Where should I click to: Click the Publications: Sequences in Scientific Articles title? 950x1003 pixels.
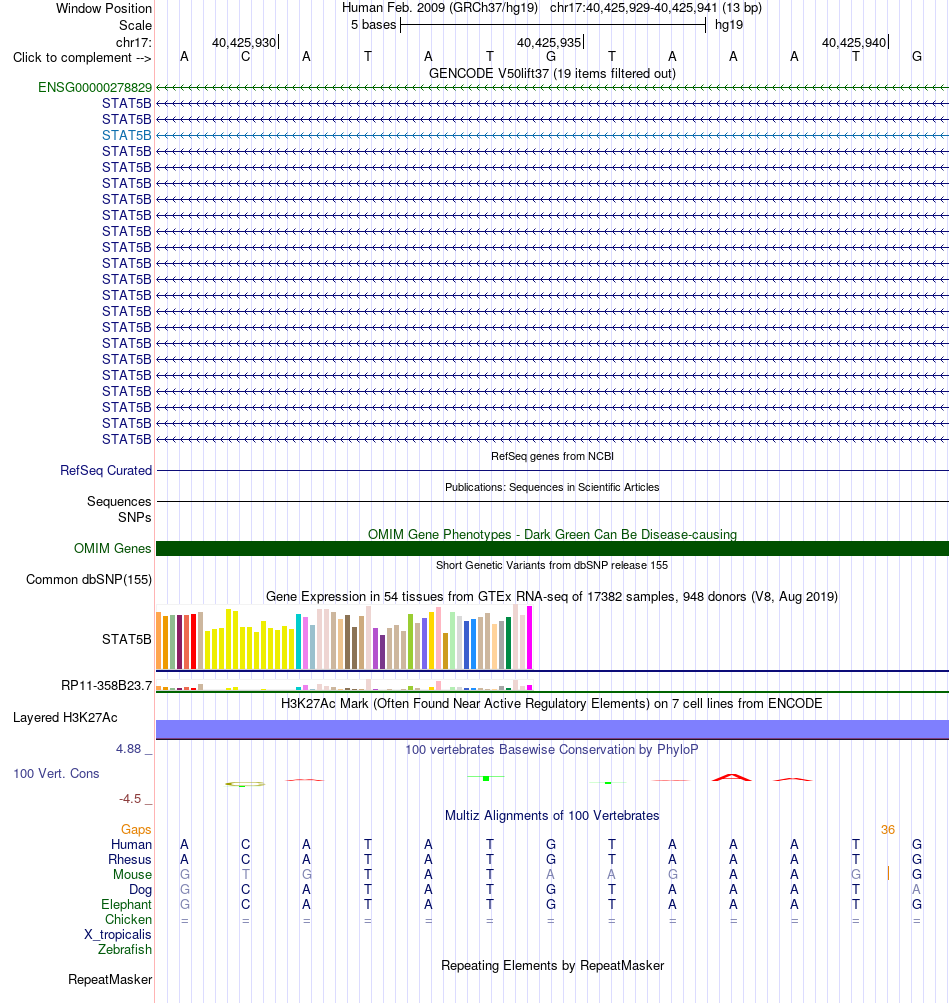[552, 487]
